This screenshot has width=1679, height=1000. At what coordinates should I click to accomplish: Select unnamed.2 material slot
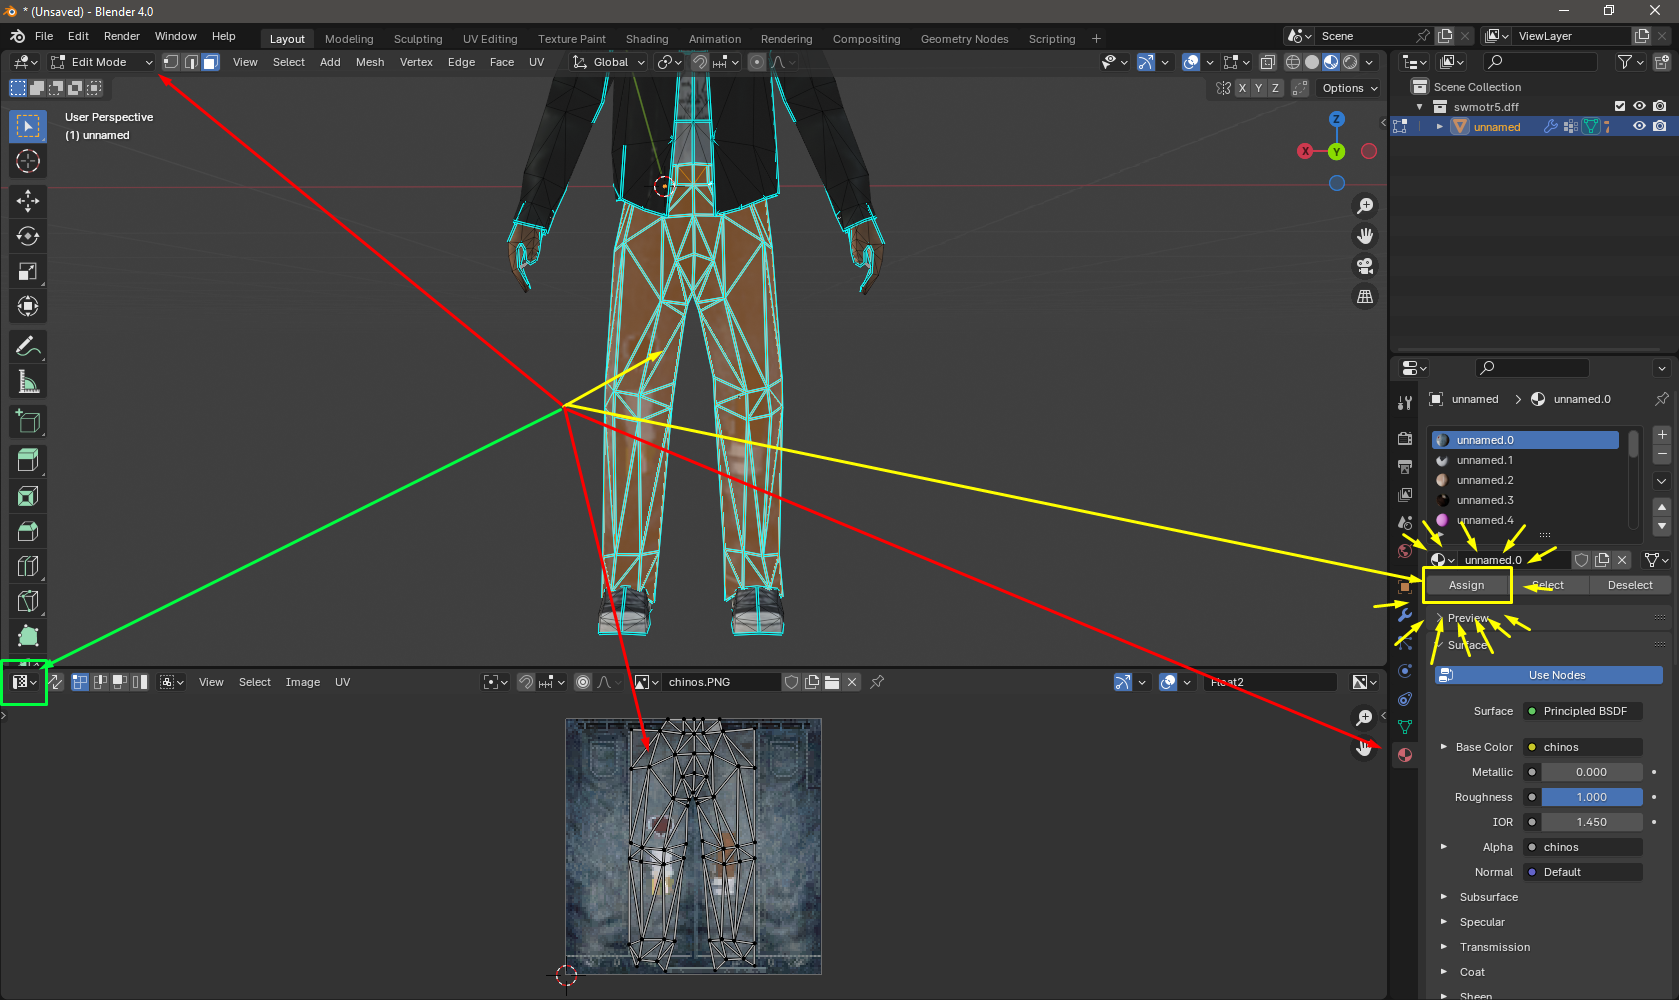[1485, 480]
